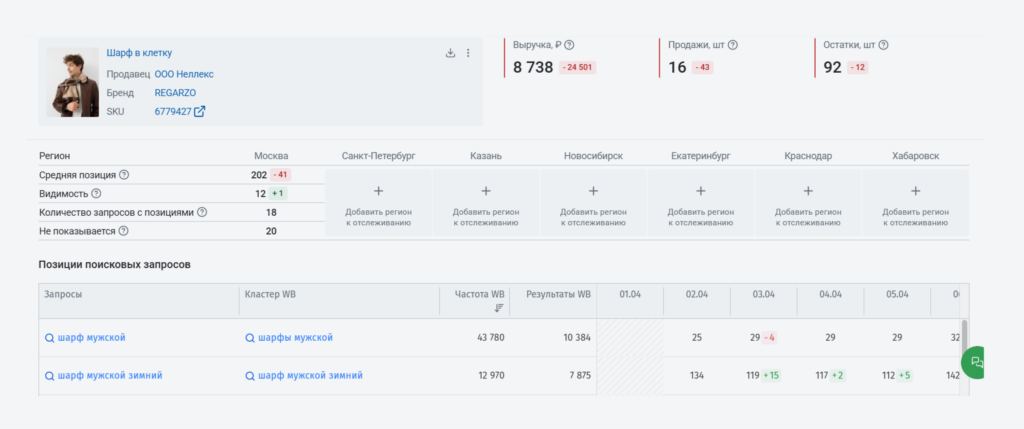Add Новосибирск region plus icon
1024x429 pixels.
[593, 191]
